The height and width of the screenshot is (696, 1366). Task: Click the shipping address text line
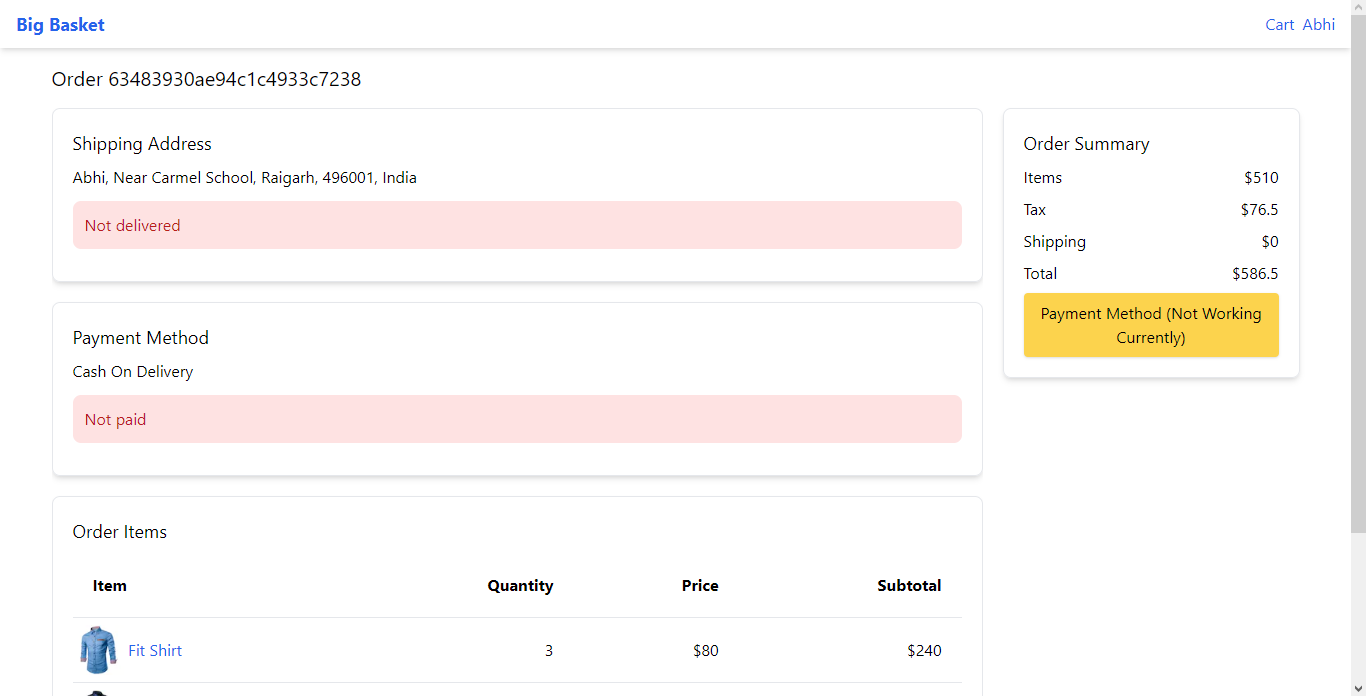245,178
